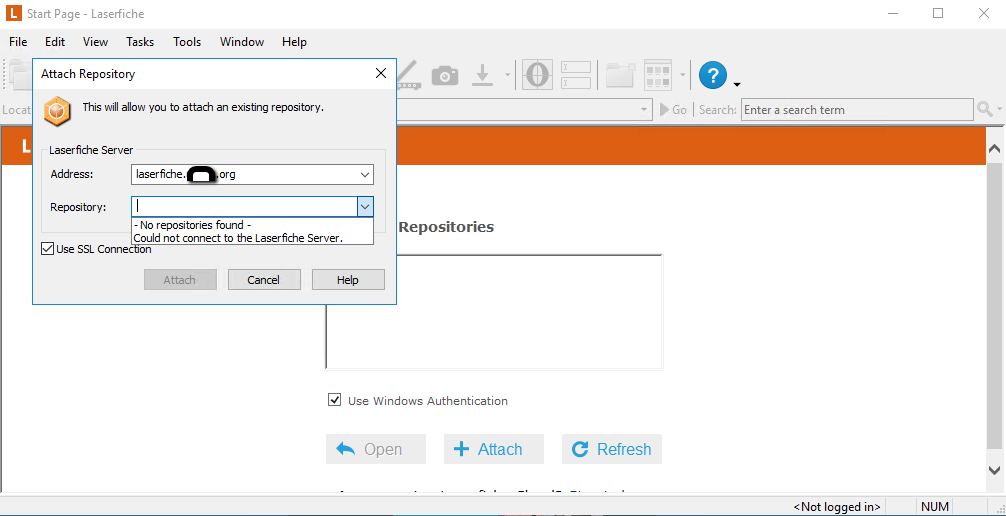Click the '<Not logged in>' status text
The image size is (1006, 516).
click(x=837, y=506)
